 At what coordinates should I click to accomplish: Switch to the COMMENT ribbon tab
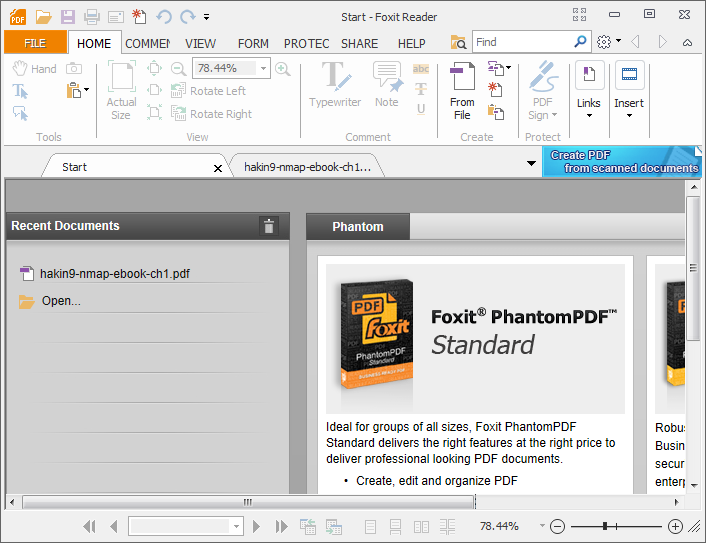coord(148,44)
